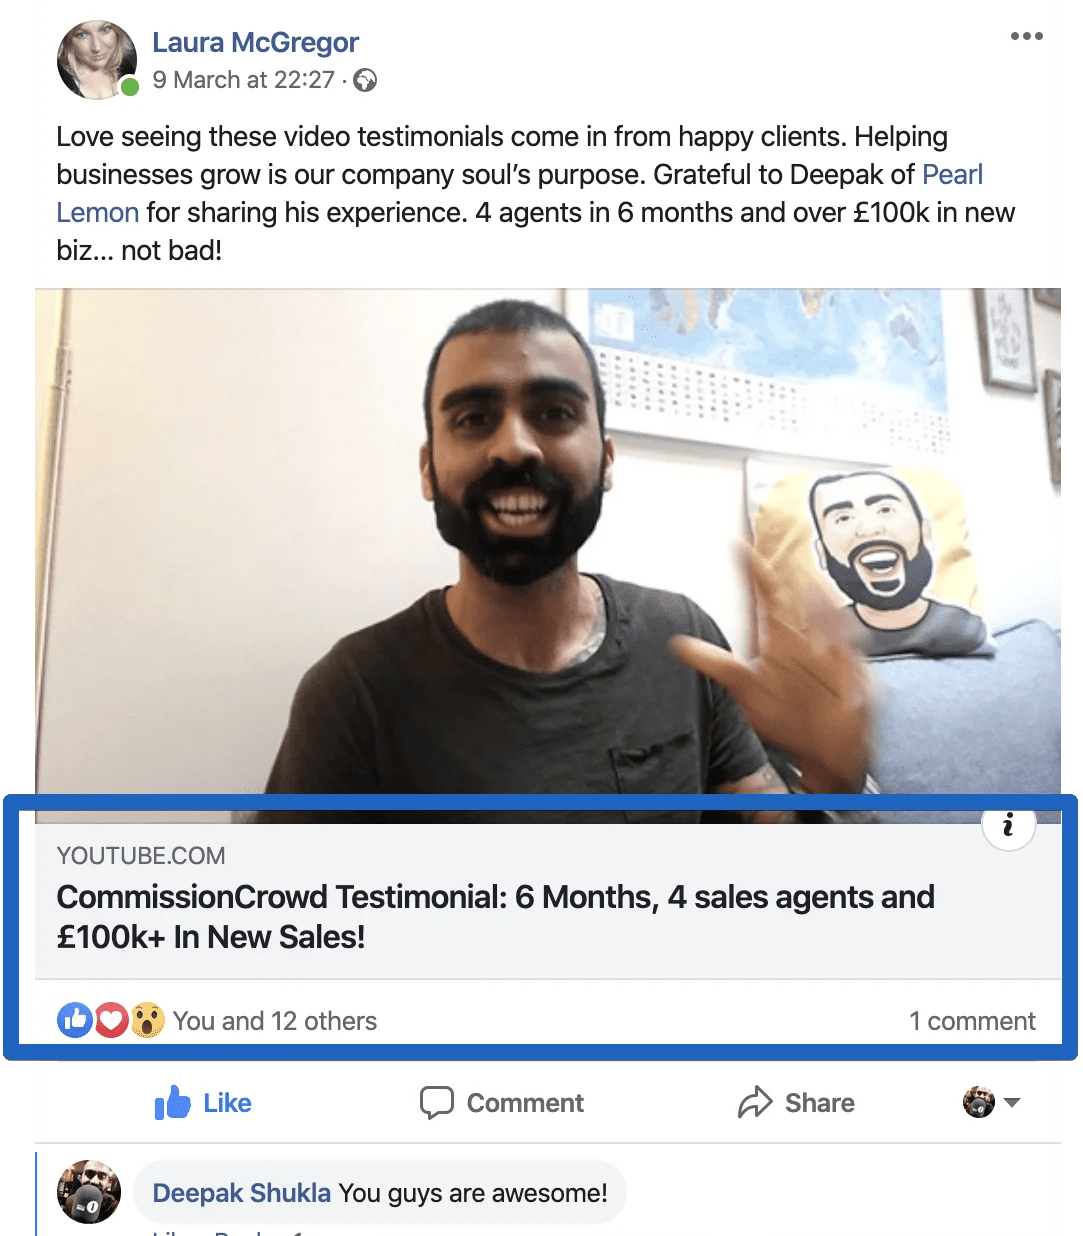Click the globe public privacy icon
The height and width of the screenshot is (1236, 1083).
click(x=366, y=81)
